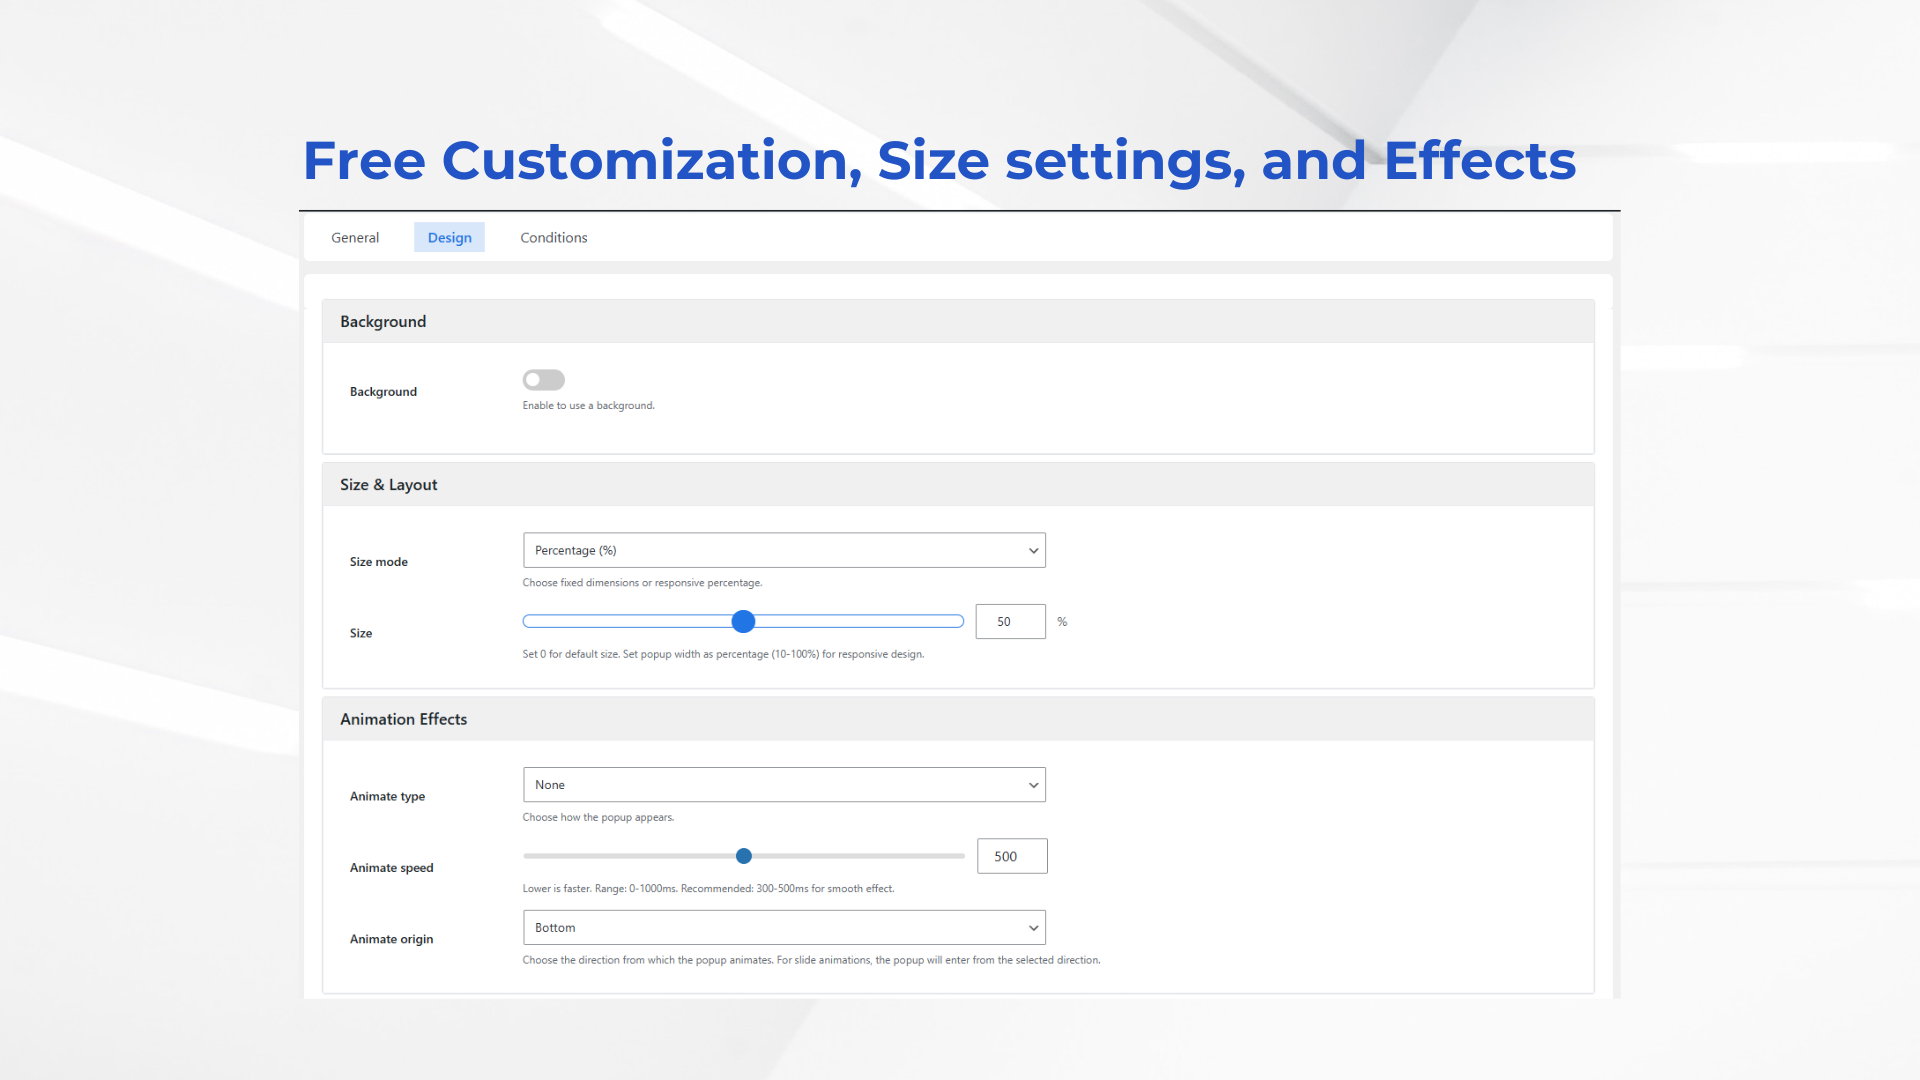Enable the Background toggle switch
Image resolution: width=1920 pixels, height=1080 pixels.
[543, 380]
